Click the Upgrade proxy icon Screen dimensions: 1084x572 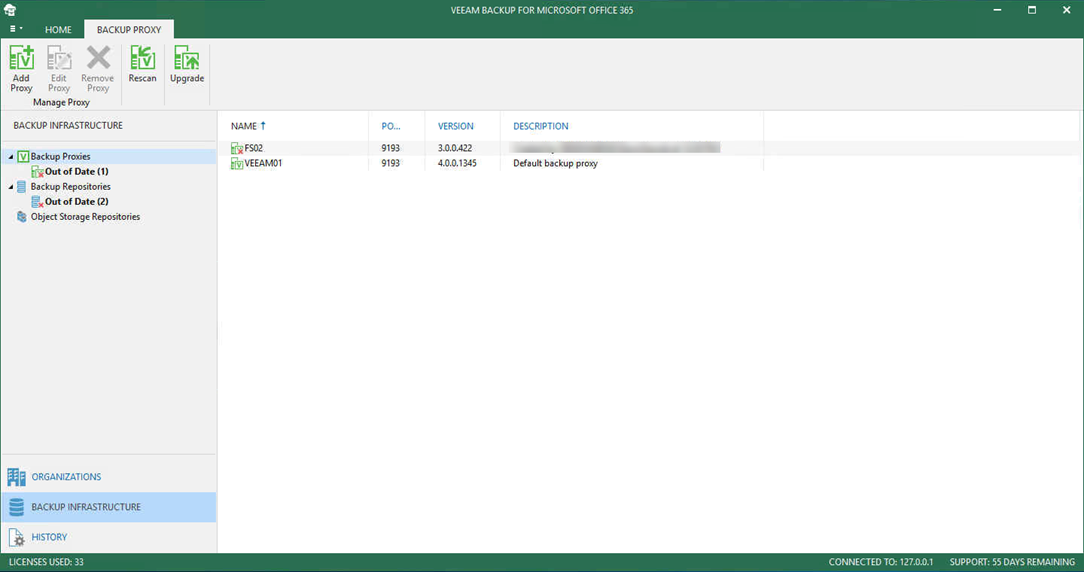pos(187,58)
